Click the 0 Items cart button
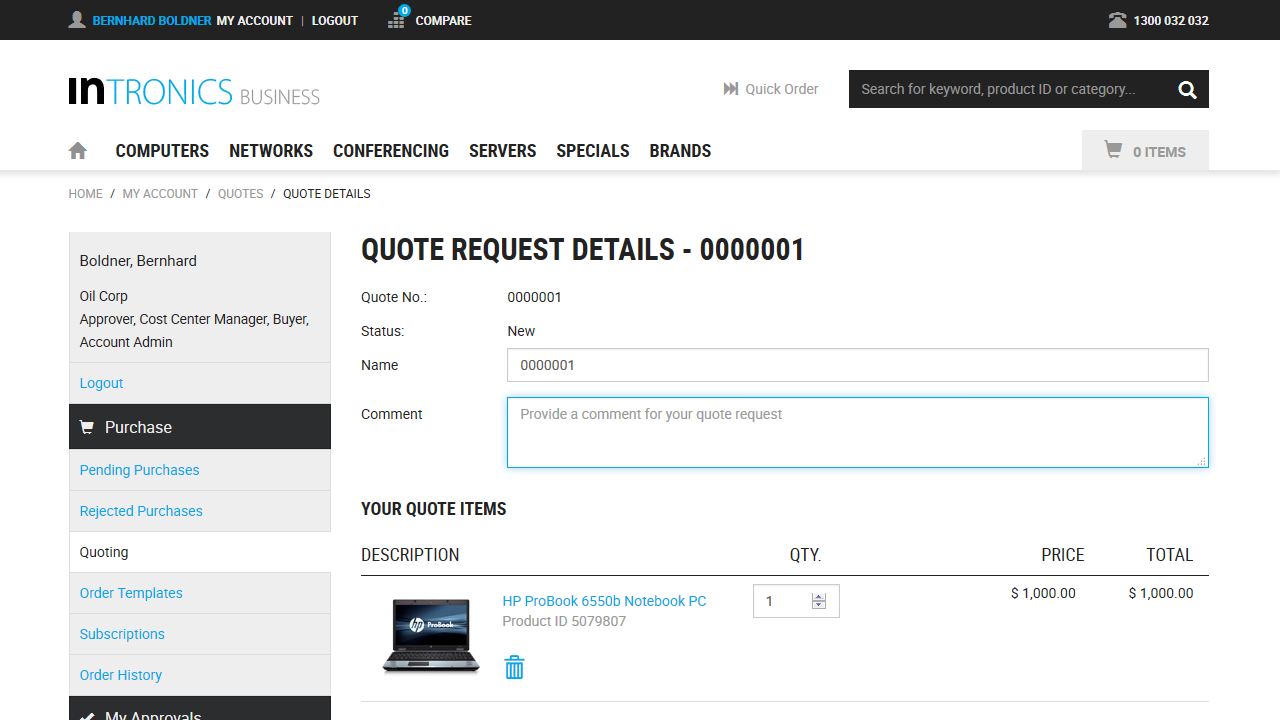The image size is (1280, 720). coord(1145,151)
